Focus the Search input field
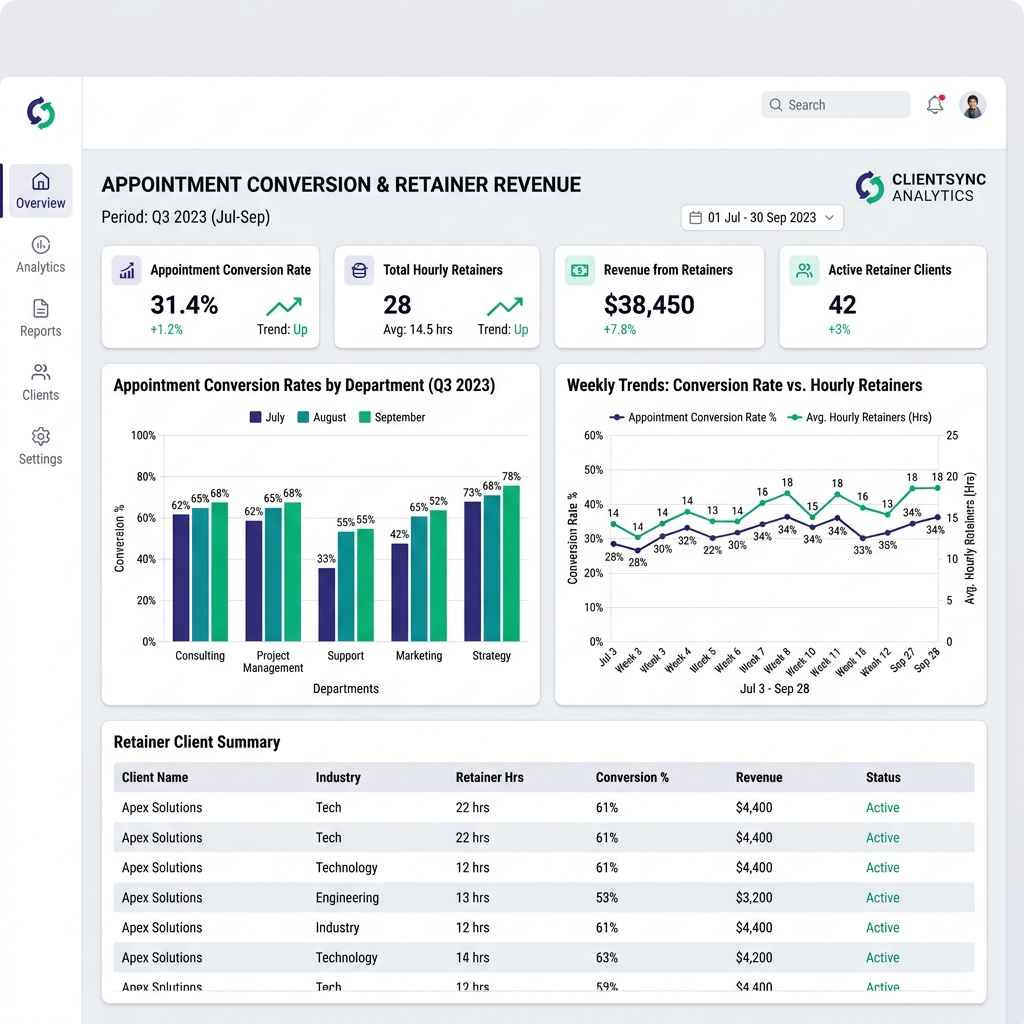The image size is (1024, 1024). [x=835, y=104]
